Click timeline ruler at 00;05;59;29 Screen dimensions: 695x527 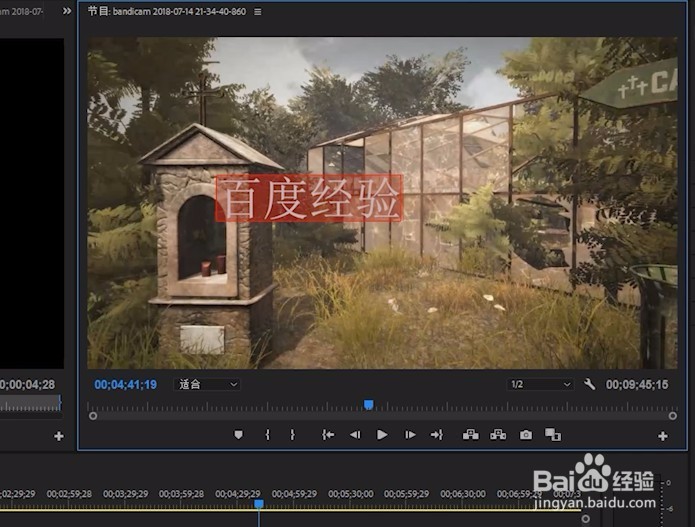(x=406, y=493)
